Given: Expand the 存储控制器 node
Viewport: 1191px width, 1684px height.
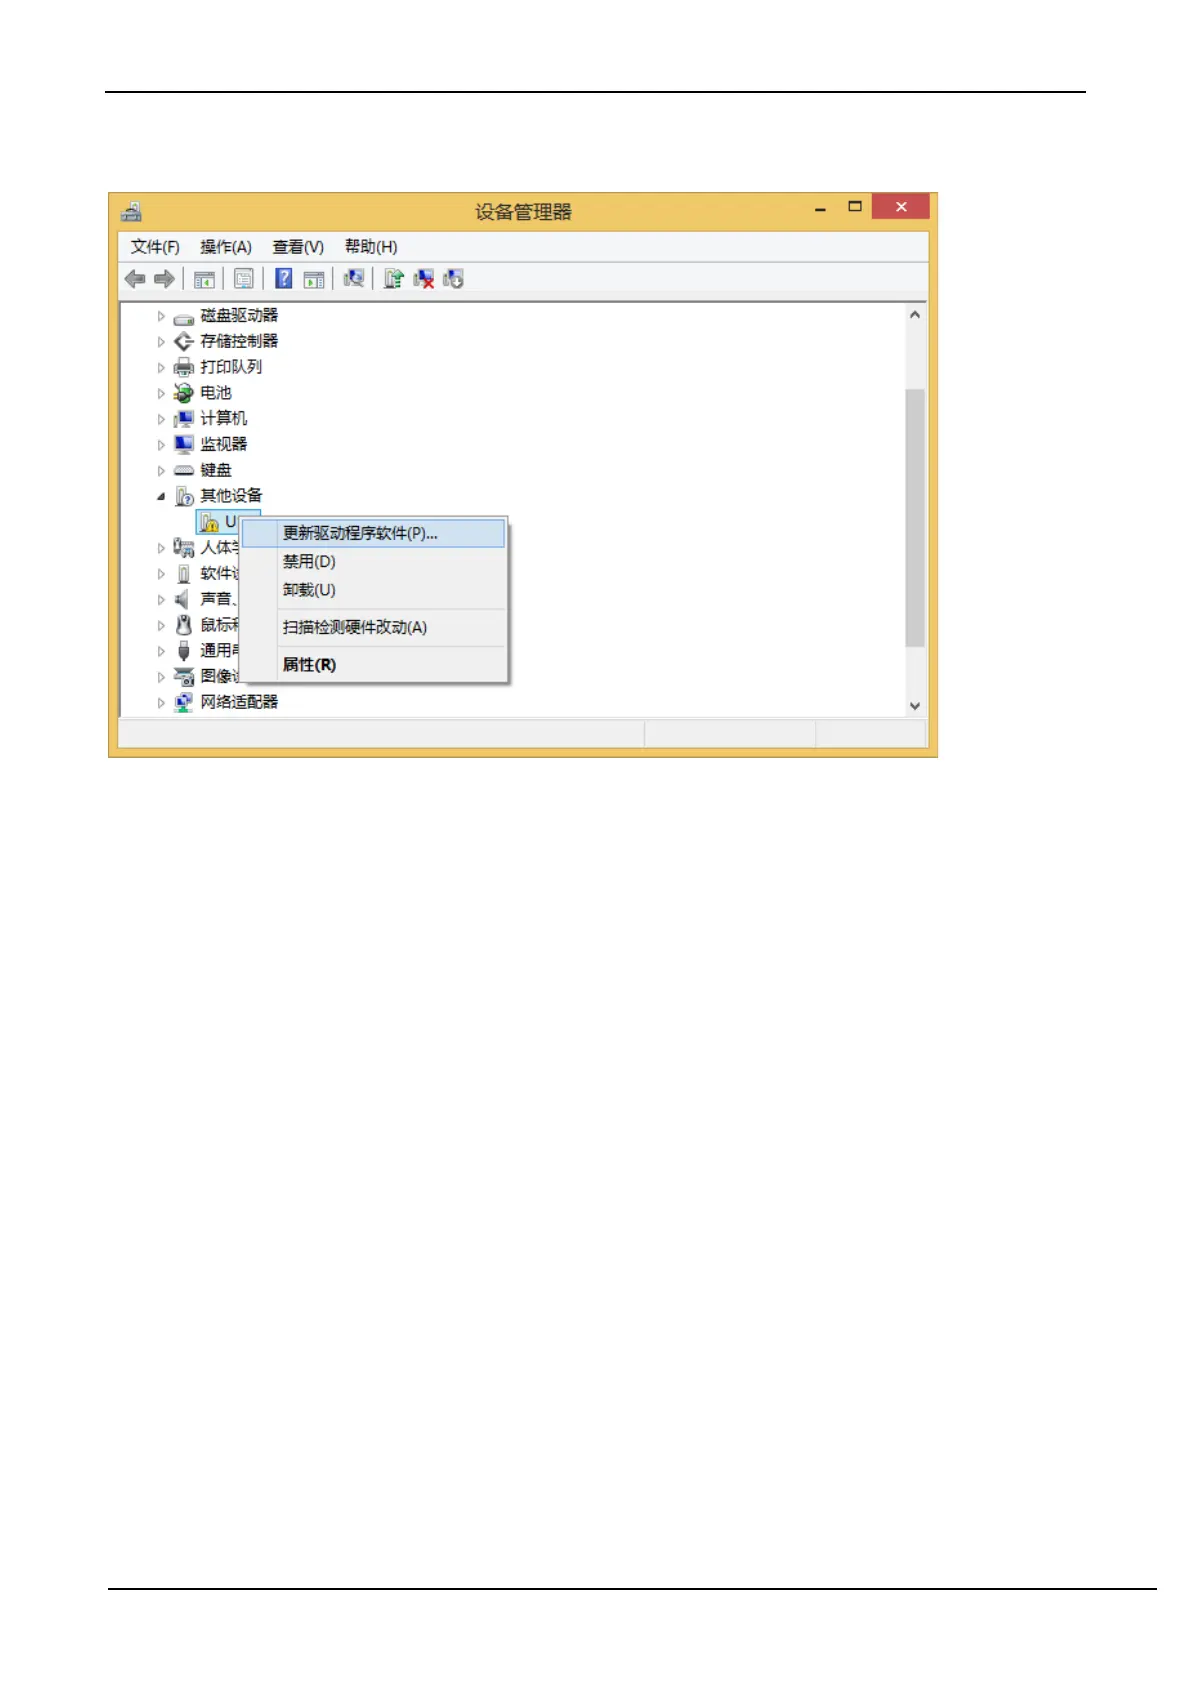Looking at the screenshot, I should coord(161,342).
